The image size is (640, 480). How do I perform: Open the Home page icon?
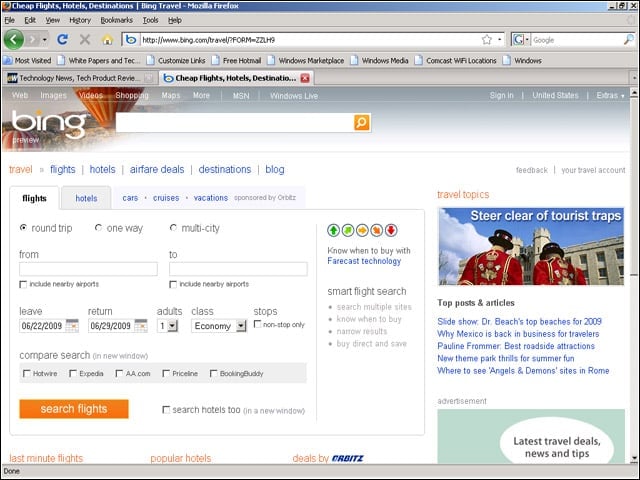[107, 40]
